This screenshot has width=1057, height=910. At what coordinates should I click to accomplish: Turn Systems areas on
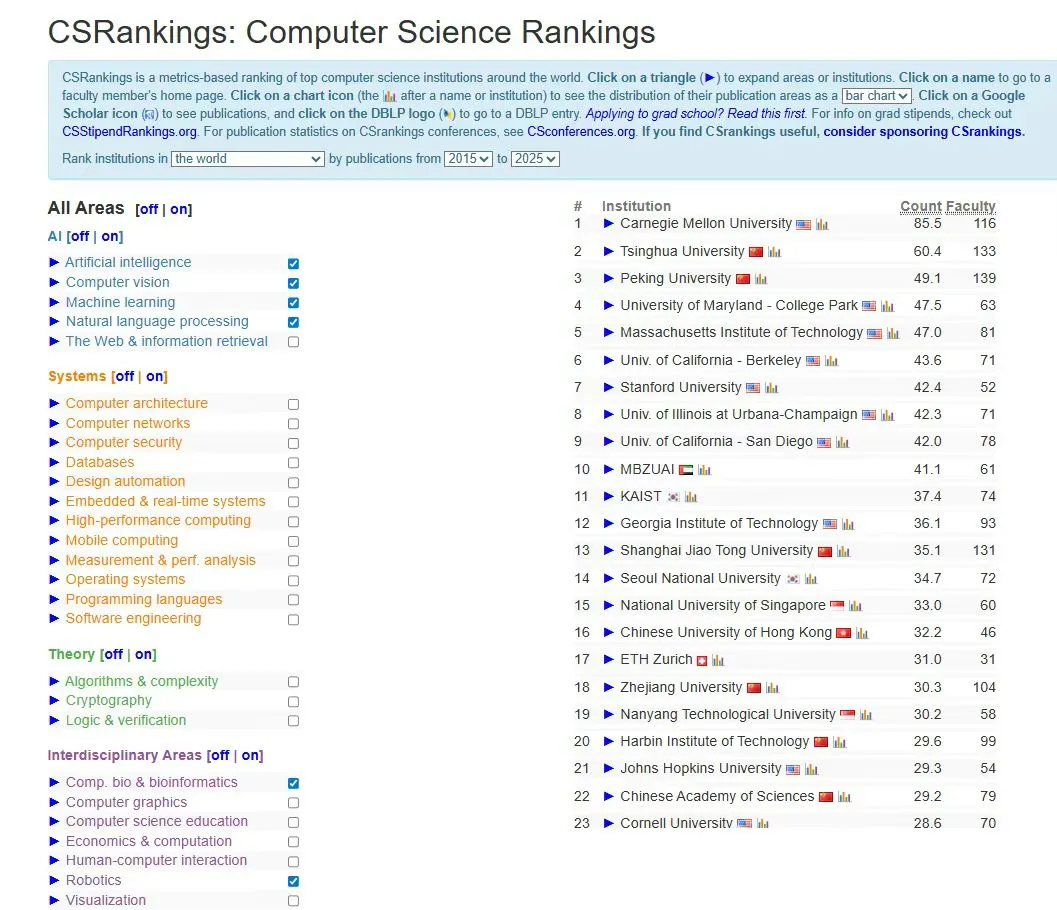pos(155,376)
